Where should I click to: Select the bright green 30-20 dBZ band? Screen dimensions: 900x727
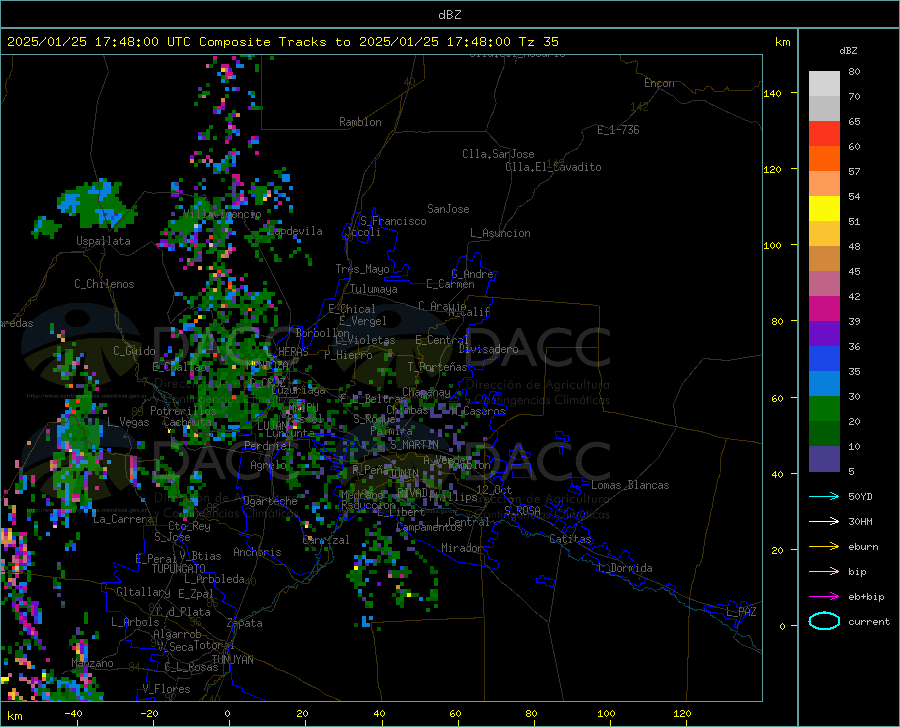[x=824, y=409]
